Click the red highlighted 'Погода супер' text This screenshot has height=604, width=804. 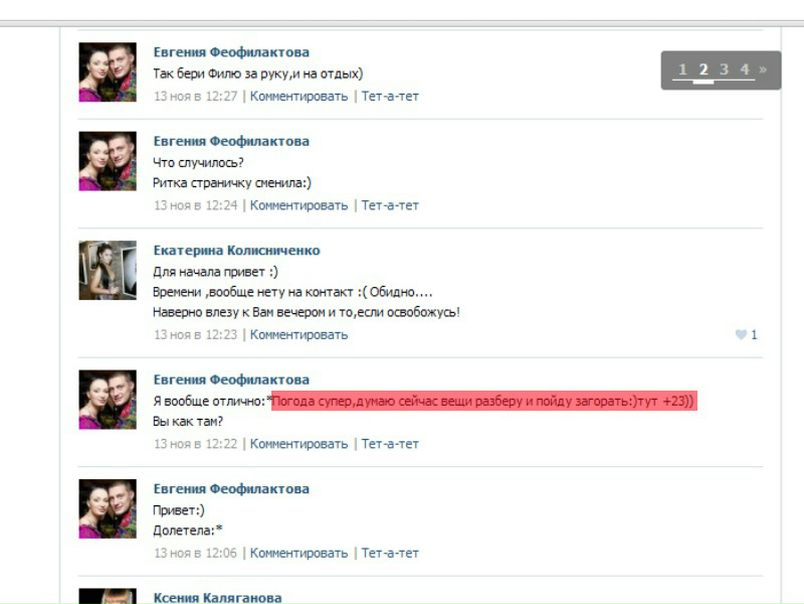point(484,400)
